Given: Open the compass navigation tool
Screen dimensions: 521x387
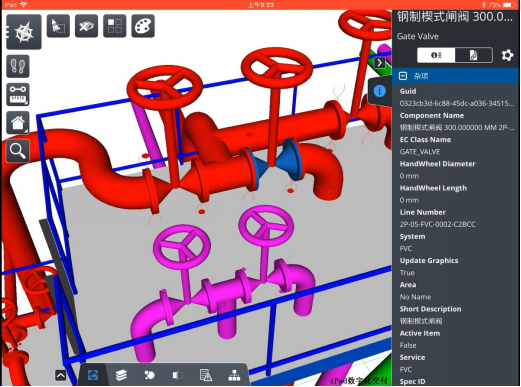Looking at the screenshot, I should [x=24, y=32].
